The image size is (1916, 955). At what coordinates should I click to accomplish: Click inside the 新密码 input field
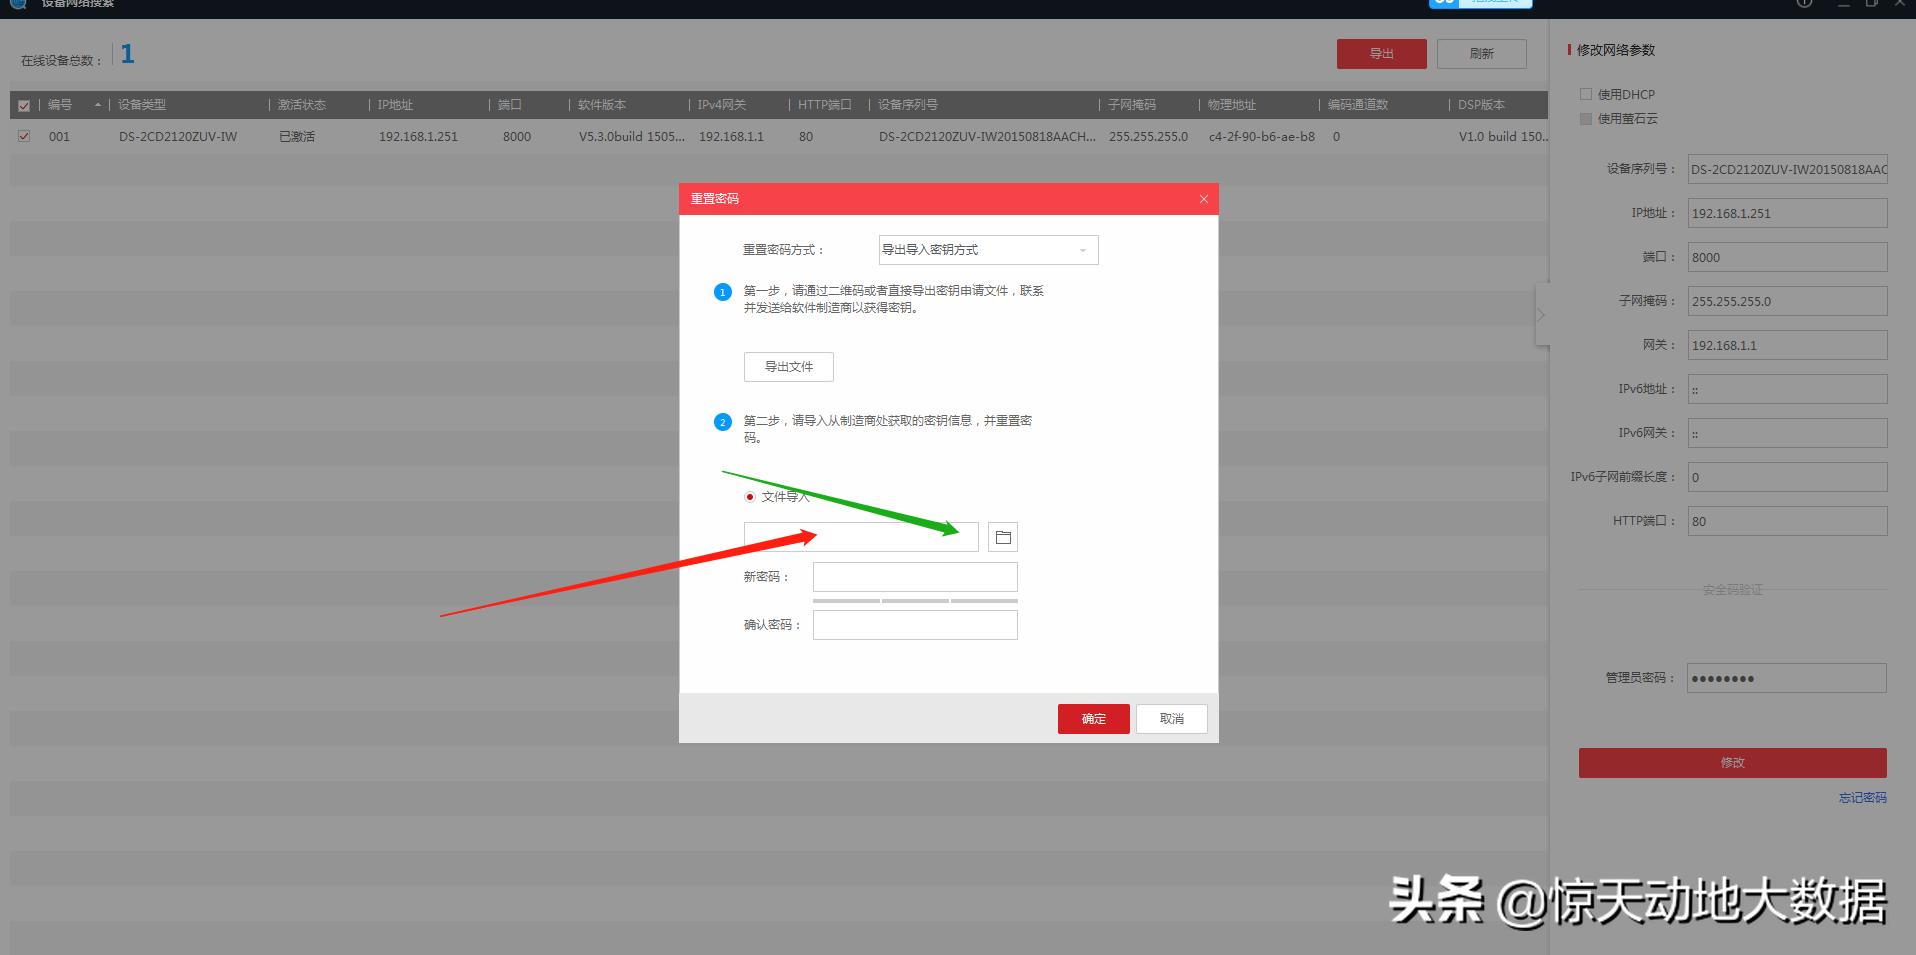click(x=914, y=577)
